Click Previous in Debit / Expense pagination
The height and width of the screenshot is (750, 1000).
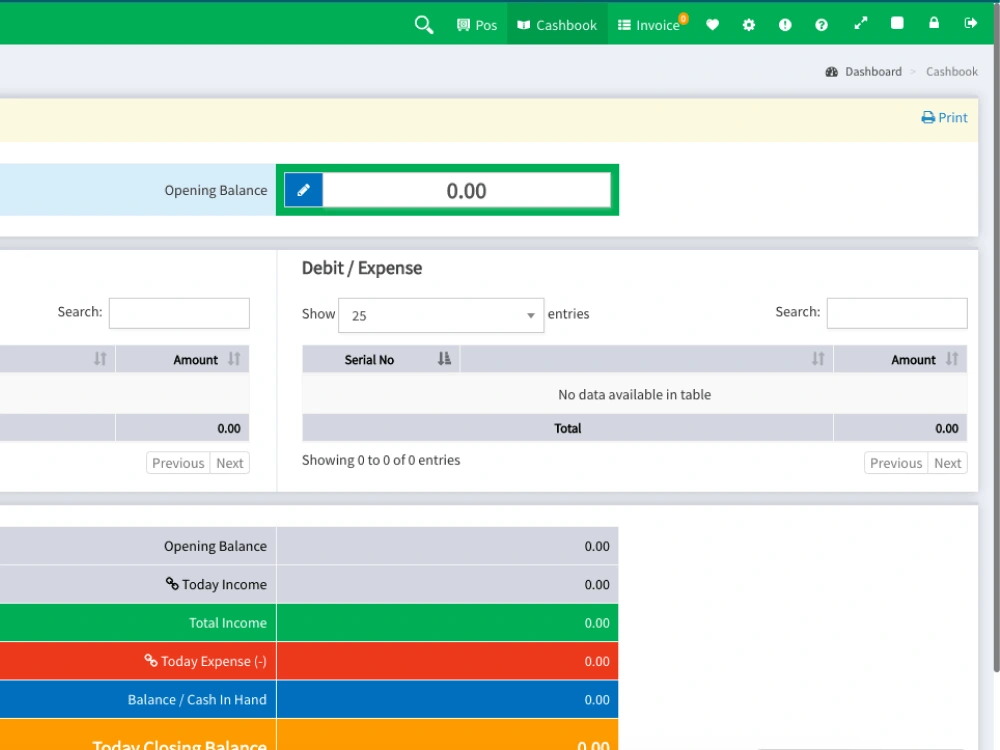tap(895, 463)
